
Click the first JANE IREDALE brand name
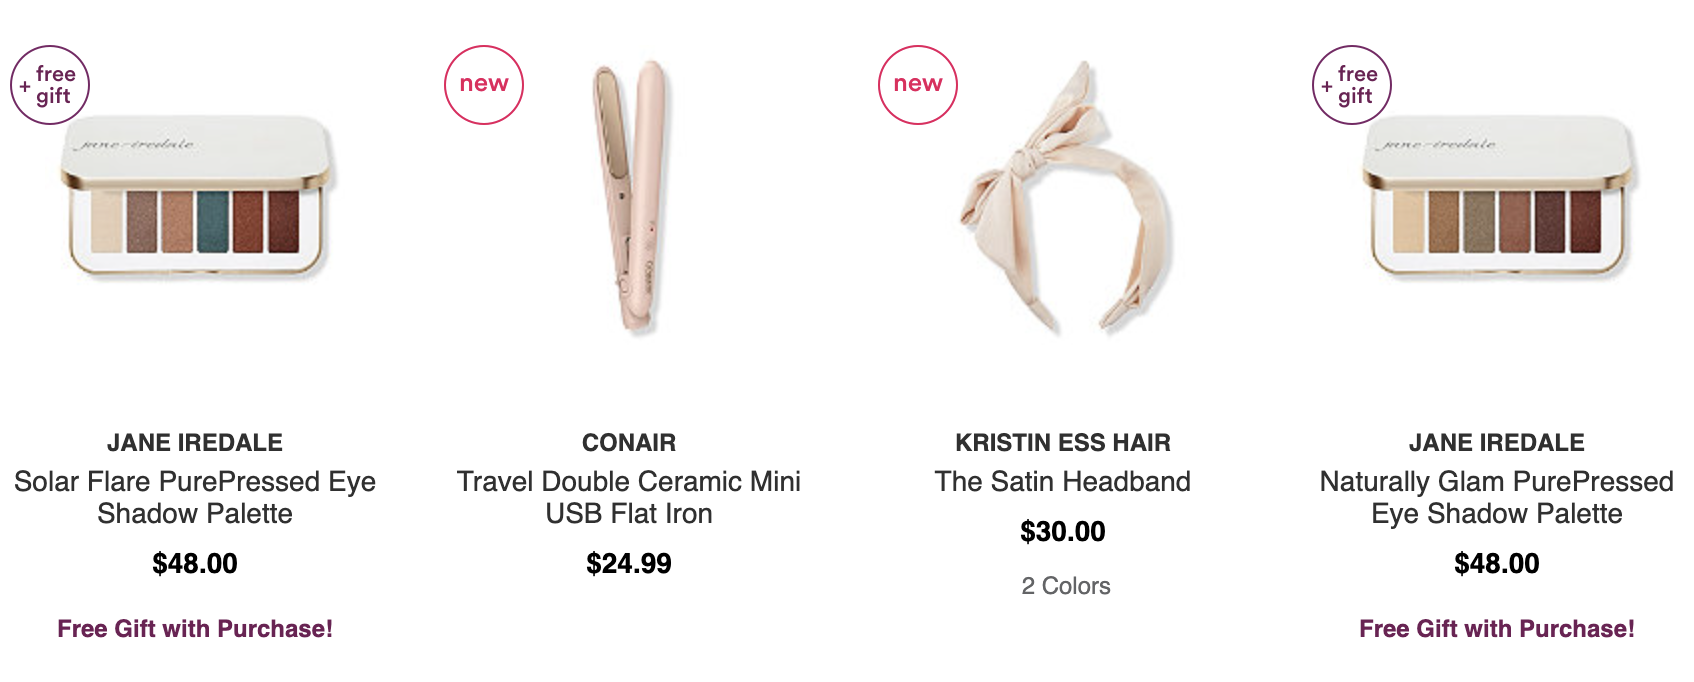coord(195,443)
